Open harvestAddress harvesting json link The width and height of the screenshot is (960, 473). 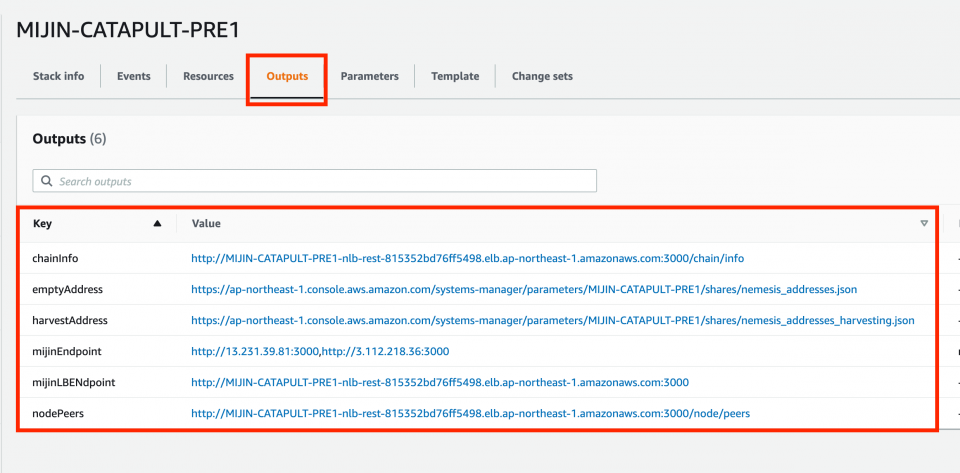(552, 321)
